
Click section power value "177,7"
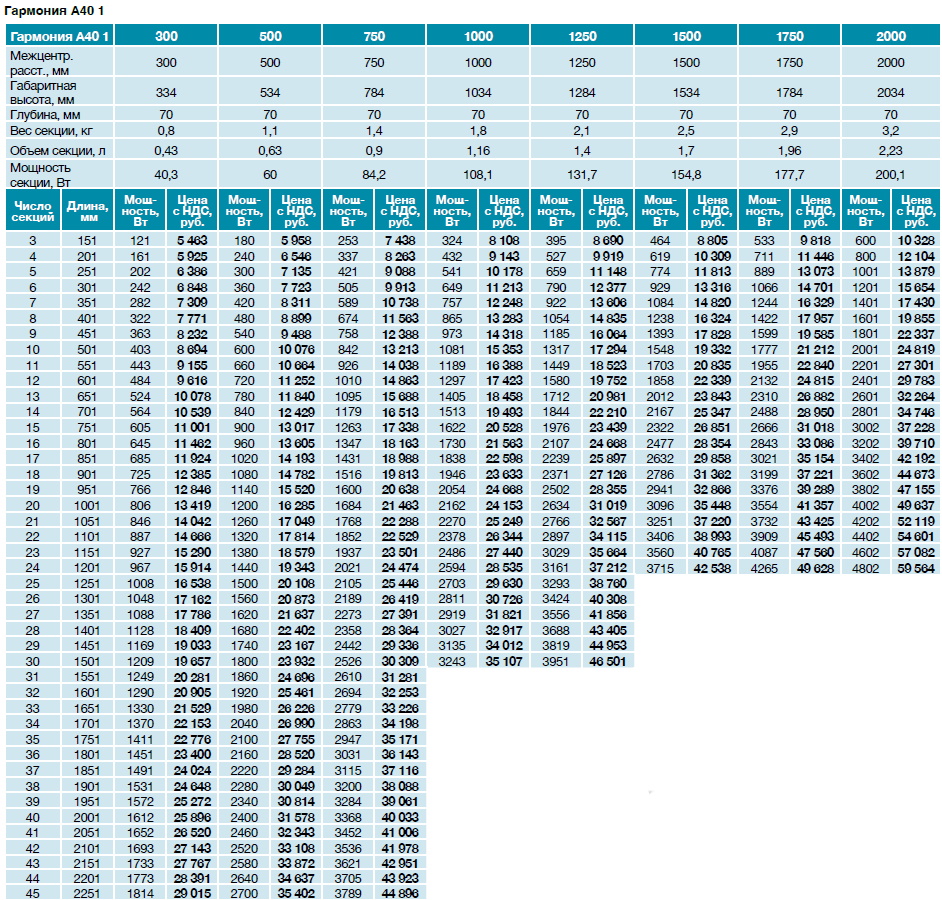coord(789,175)
